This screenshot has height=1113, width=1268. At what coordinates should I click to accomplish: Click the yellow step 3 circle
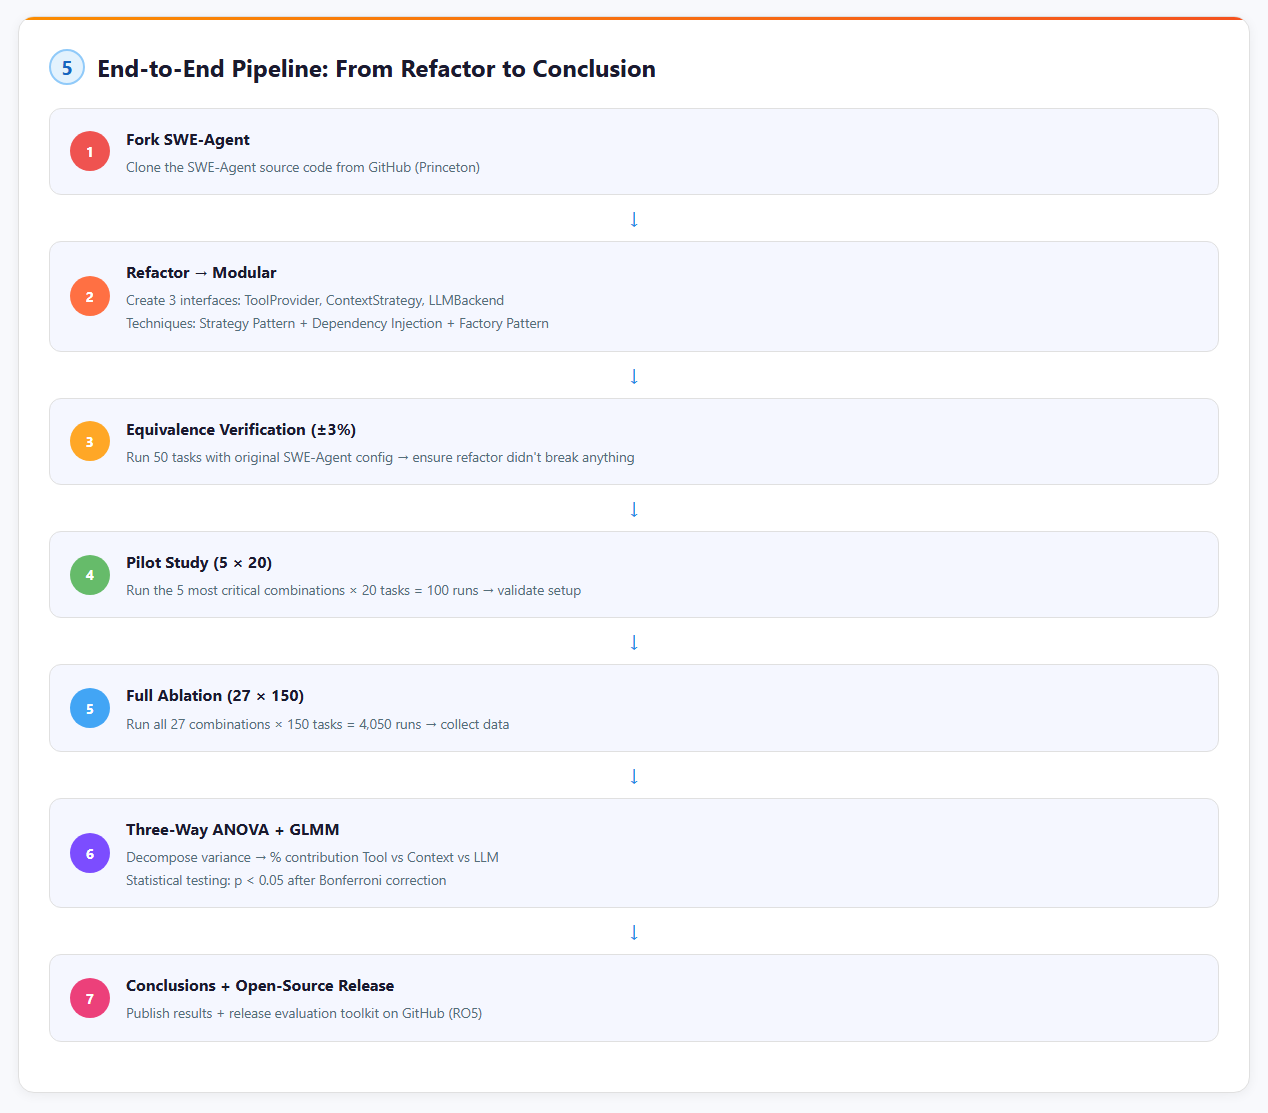(90, 442)
